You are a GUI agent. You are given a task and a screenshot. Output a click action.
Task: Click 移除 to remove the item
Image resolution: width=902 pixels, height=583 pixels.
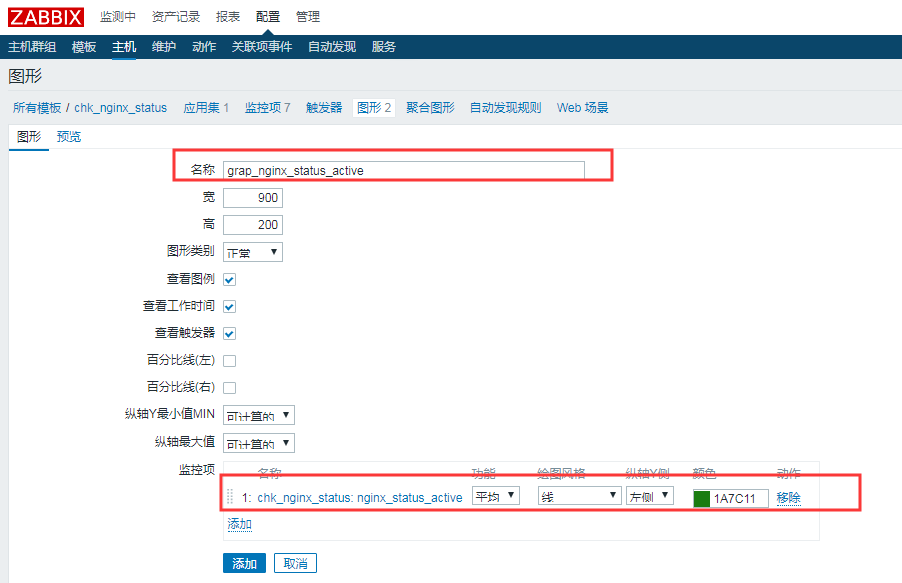[789, 498]
